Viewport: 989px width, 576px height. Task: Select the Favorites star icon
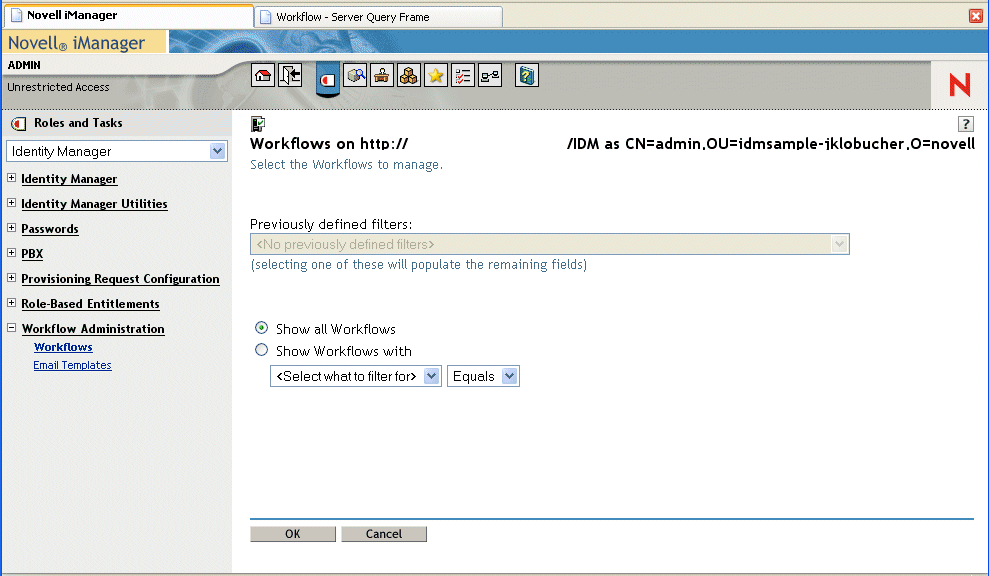click(435, 75)
